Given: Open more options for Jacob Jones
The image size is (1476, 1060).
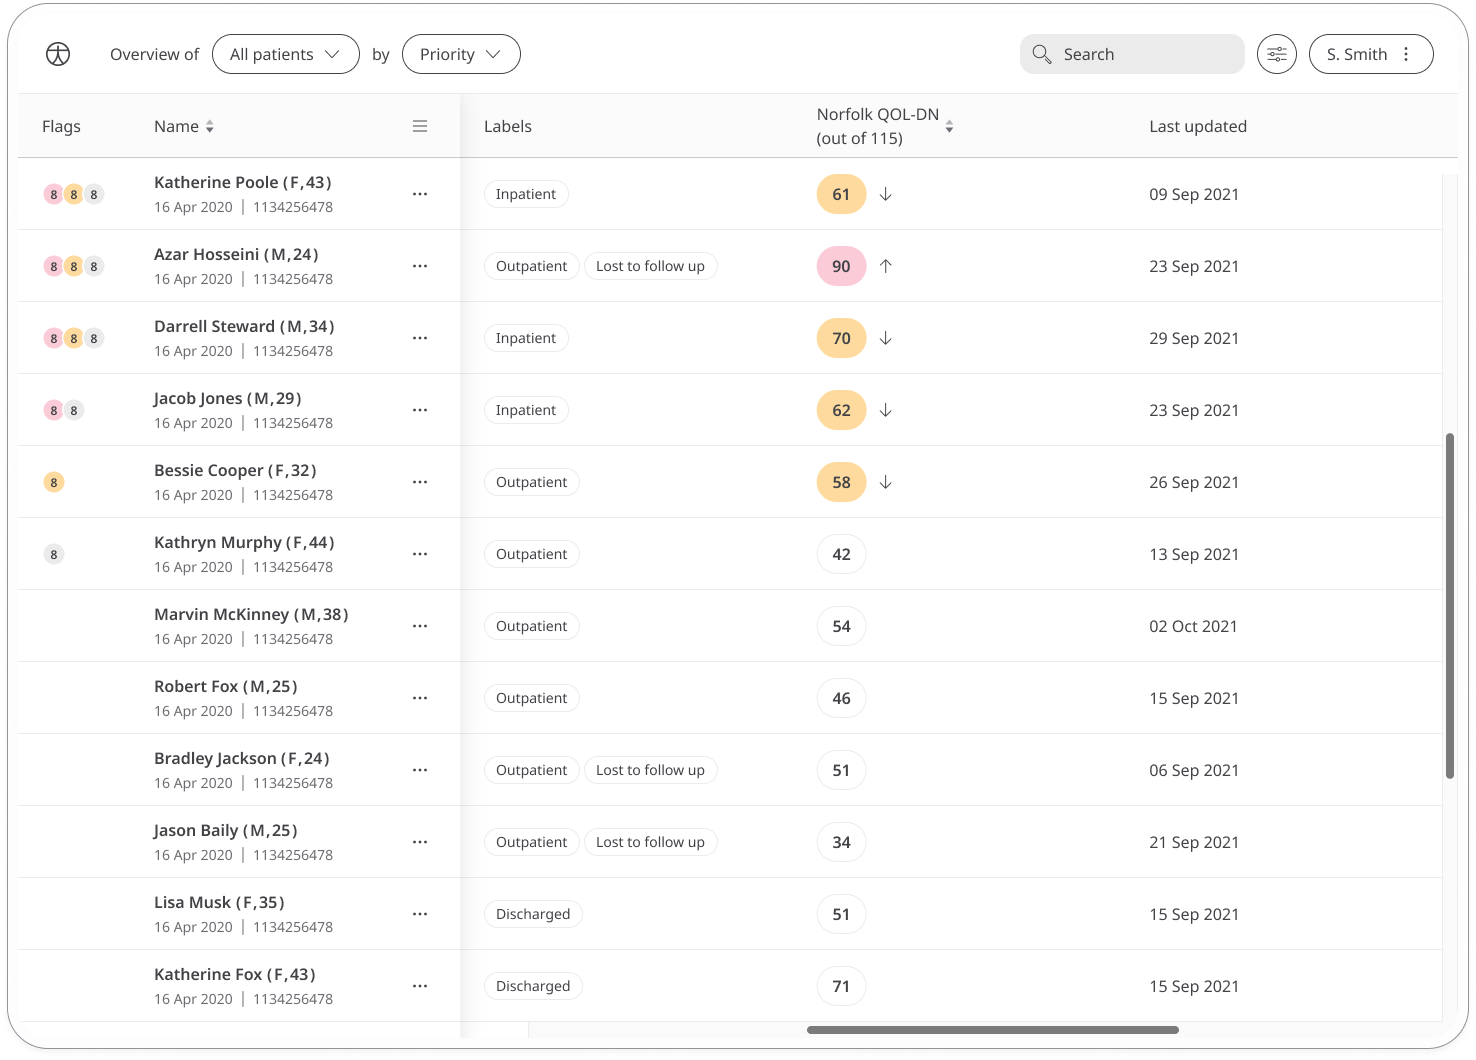Looking at the screenshot, I should [x=420, y=410].
